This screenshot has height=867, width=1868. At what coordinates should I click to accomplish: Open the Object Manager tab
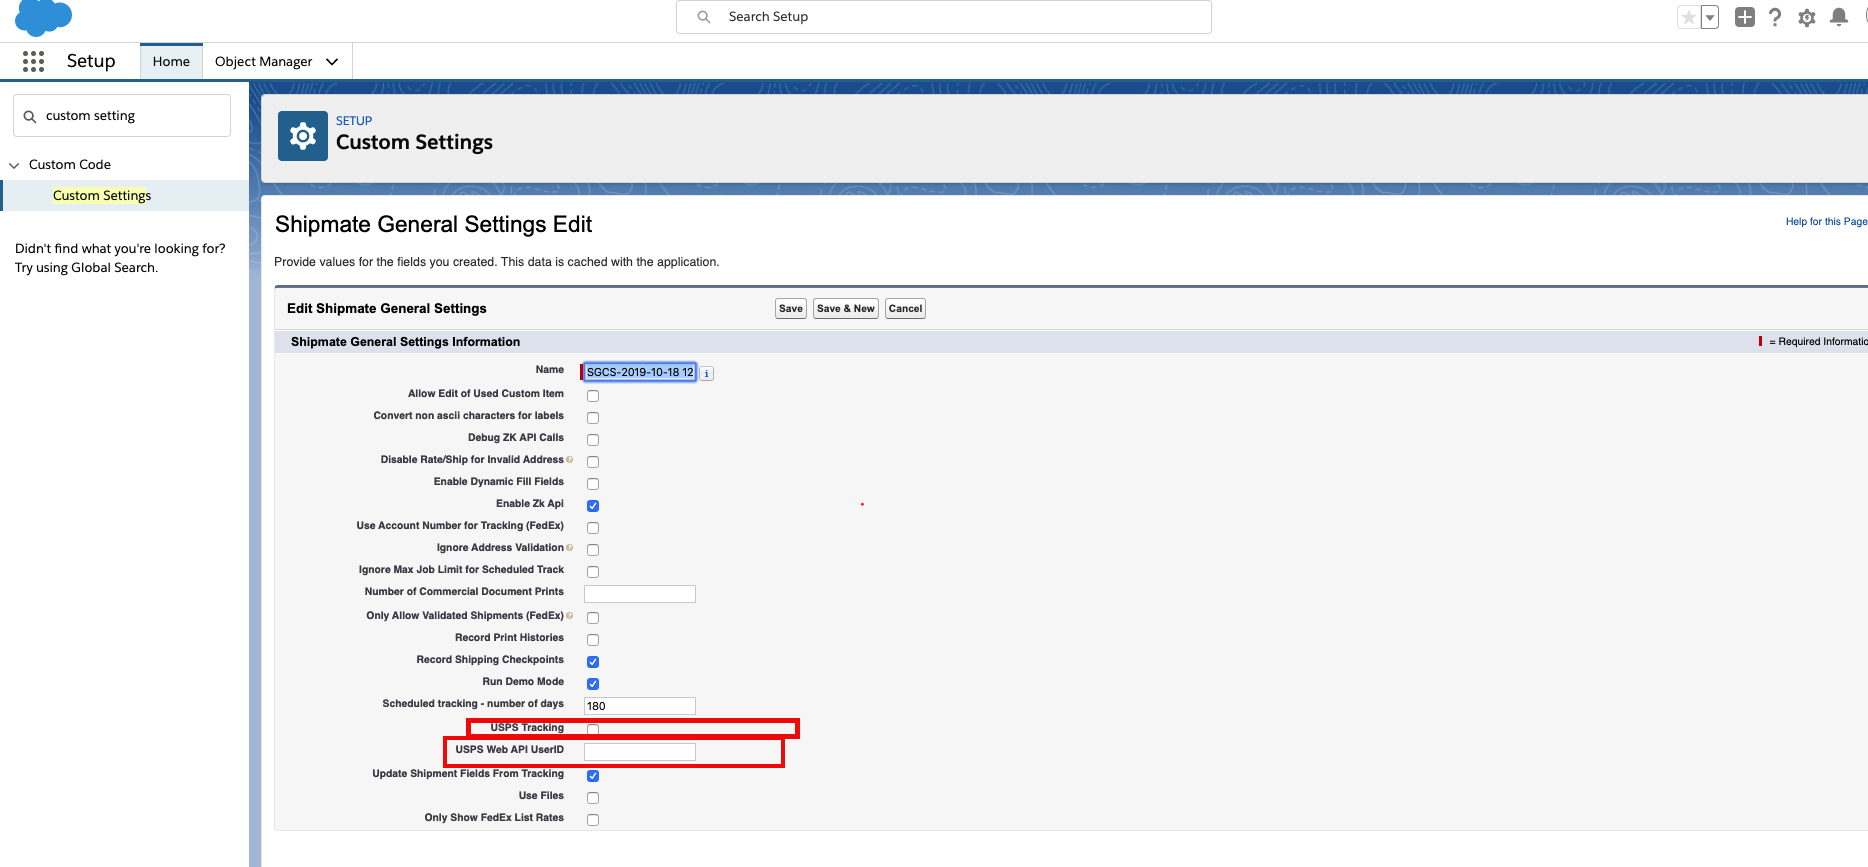(263, 61)
